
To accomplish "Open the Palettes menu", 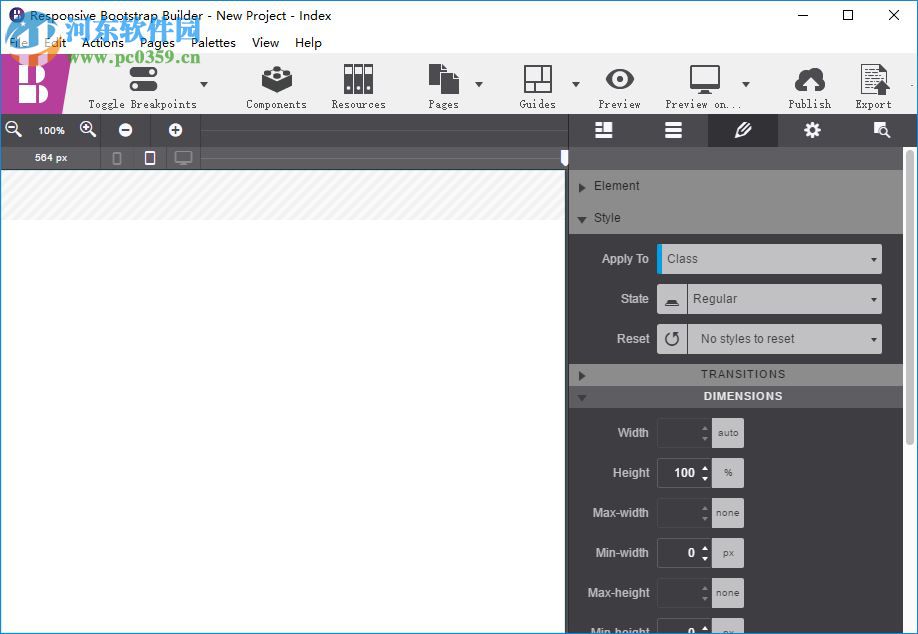I will 213,43.
